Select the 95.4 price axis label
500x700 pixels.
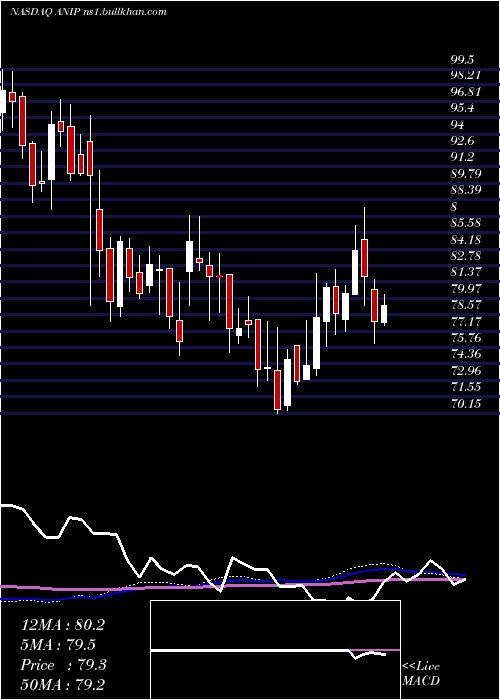[462, 108]
